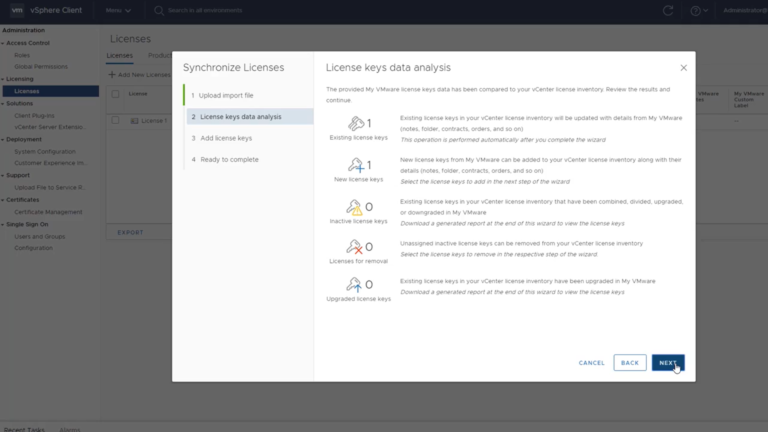Click the Administration sidebar heading
This screenshot has width=768, height=432.
pyautogui.click(x=24, y=30)
